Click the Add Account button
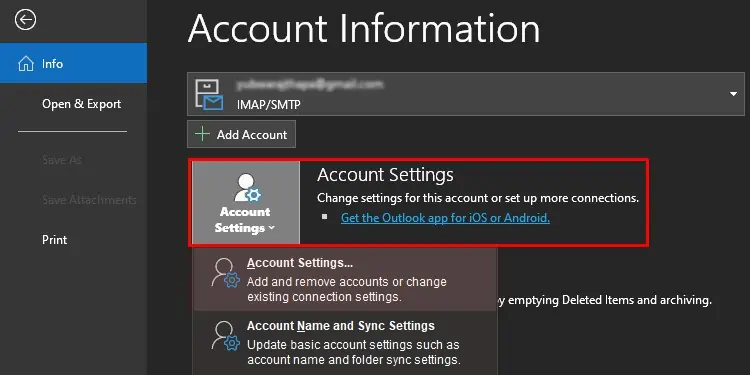 (x=242, y=134)
